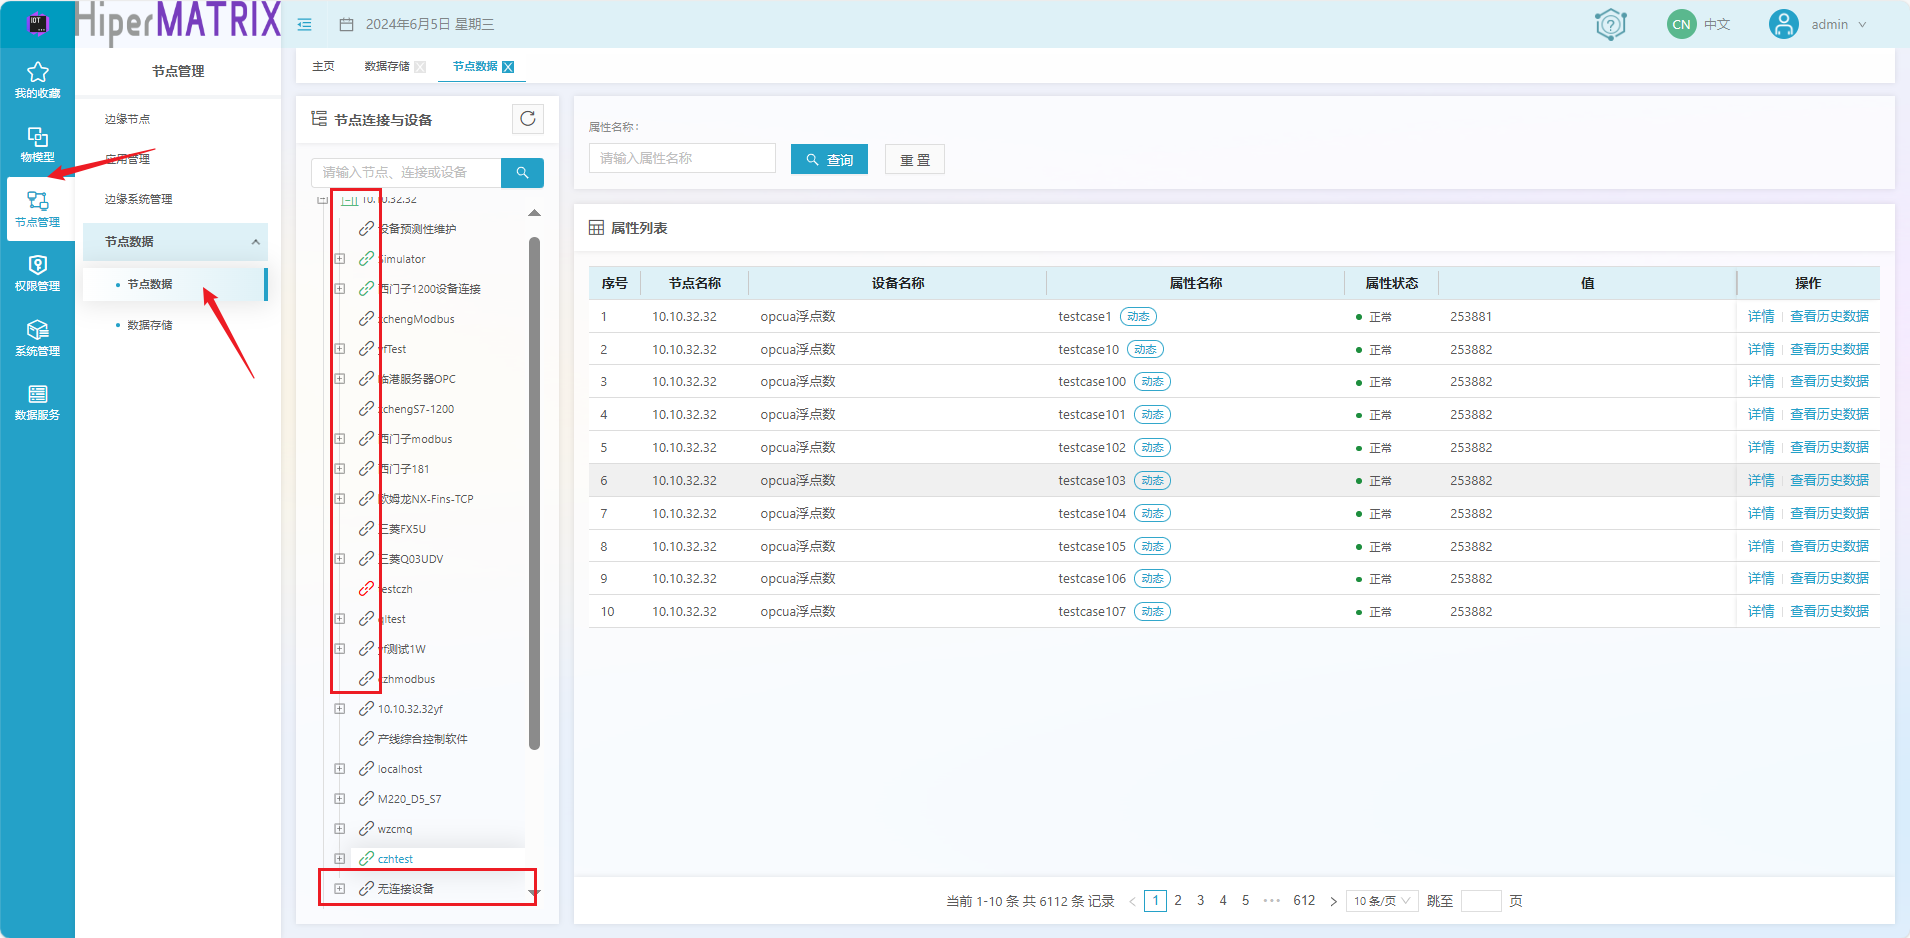The width and height of the screenshot is (1910, 938).
Task: Select the zhmodbus tree item
Action: (x=407, y=679)
